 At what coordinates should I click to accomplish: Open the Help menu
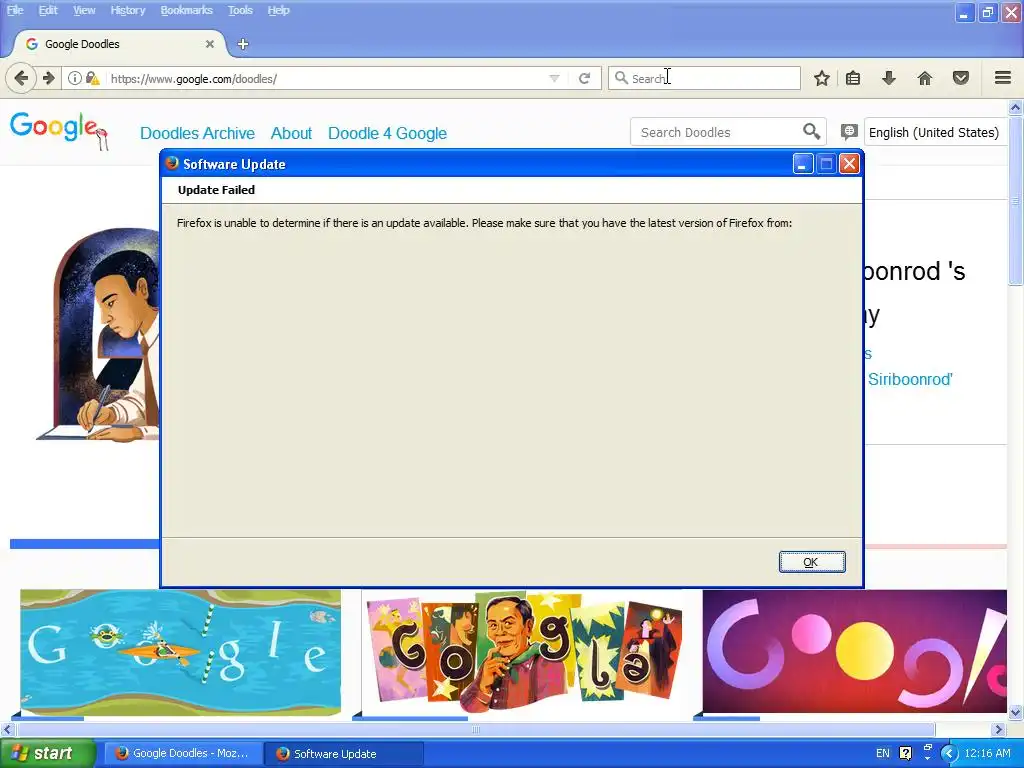pyautogui.click(x=278, y=10)
